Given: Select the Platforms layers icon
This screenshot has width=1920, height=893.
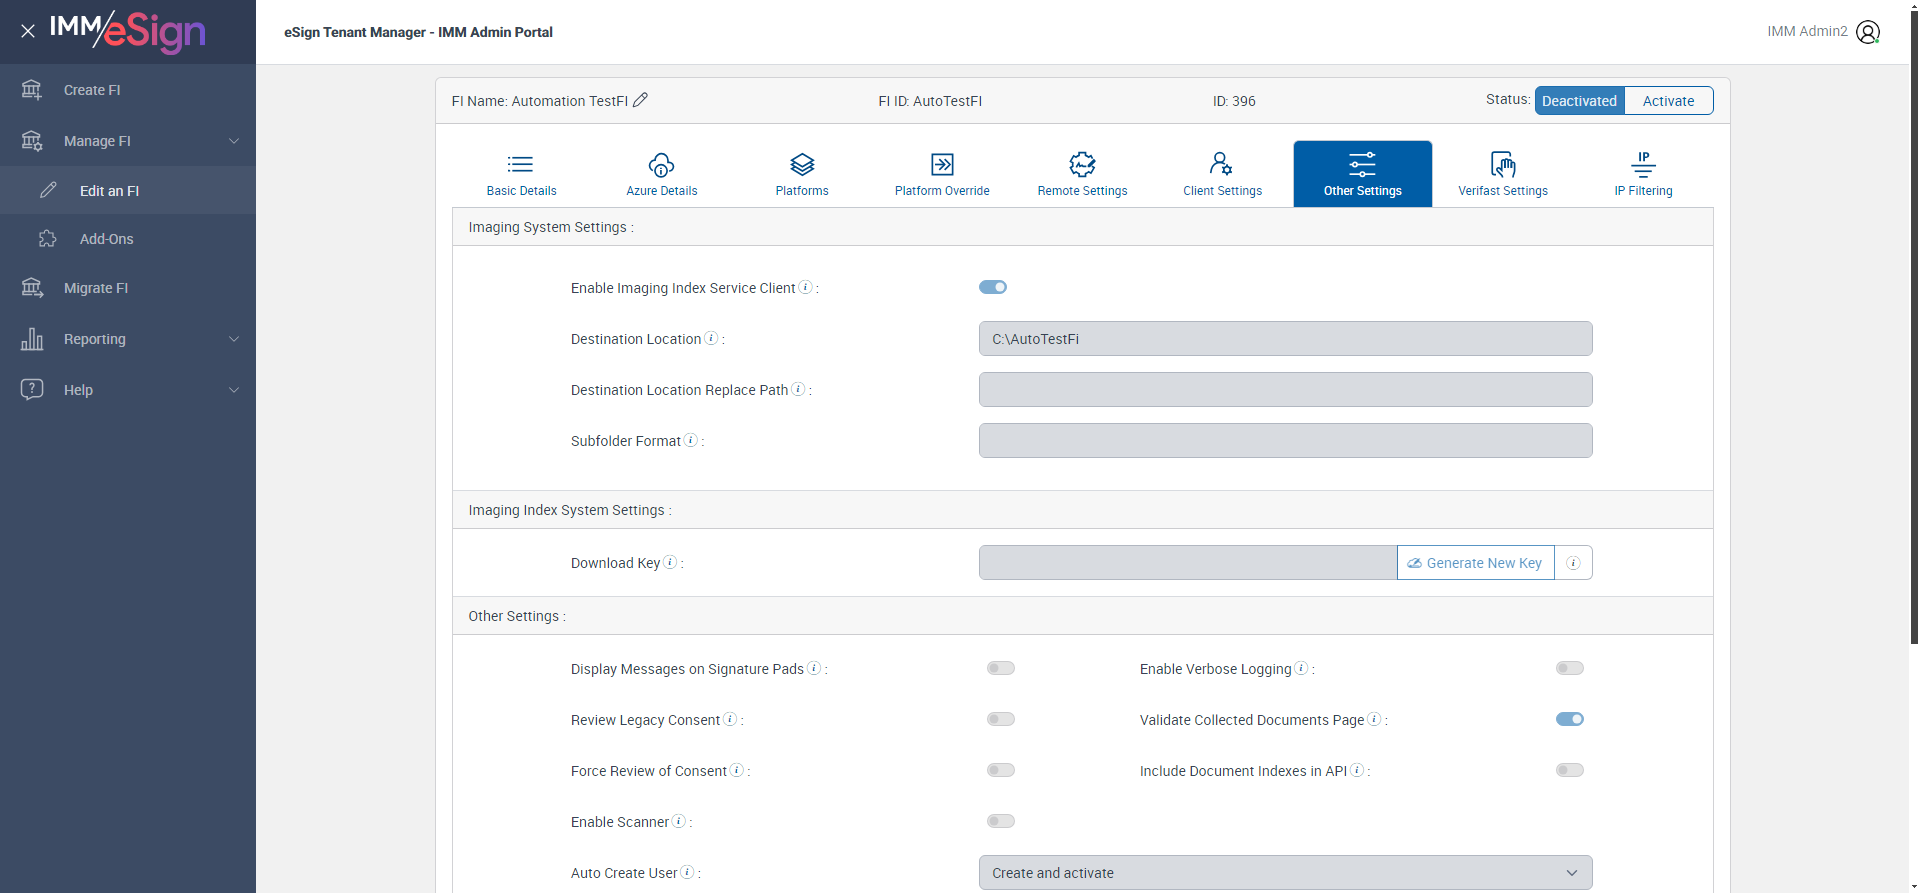Looking at the screenshot, I should click(802, 165).
